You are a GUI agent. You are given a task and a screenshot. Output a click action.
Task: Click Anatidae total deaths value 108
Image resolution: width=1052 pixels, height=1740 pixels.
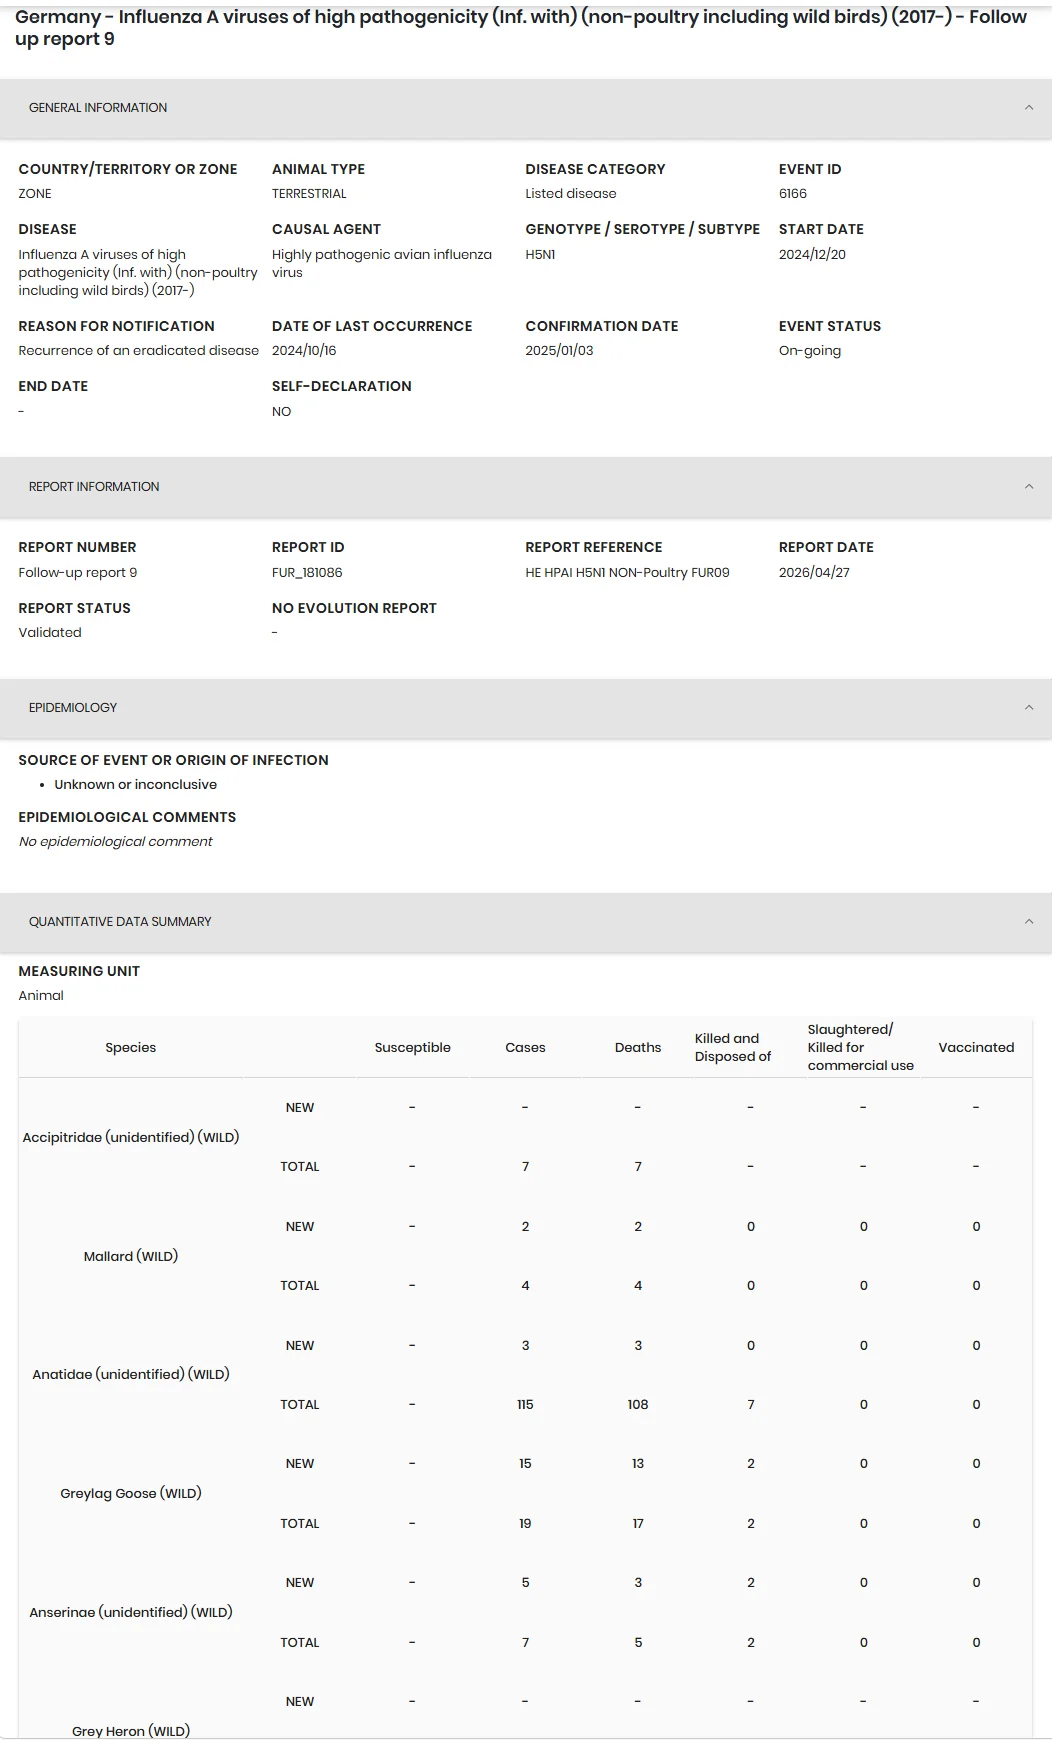click(638, 1405)
